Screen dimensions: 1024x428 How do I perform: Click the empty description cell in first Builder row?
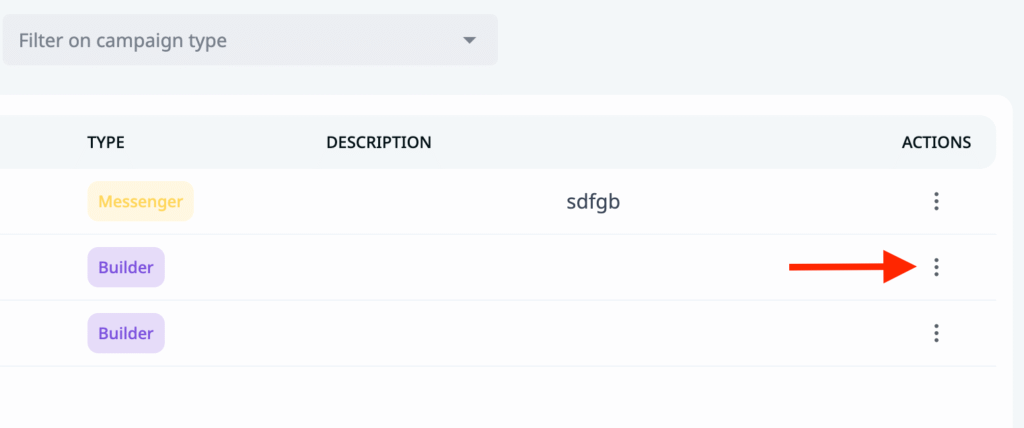pos(500,267)
